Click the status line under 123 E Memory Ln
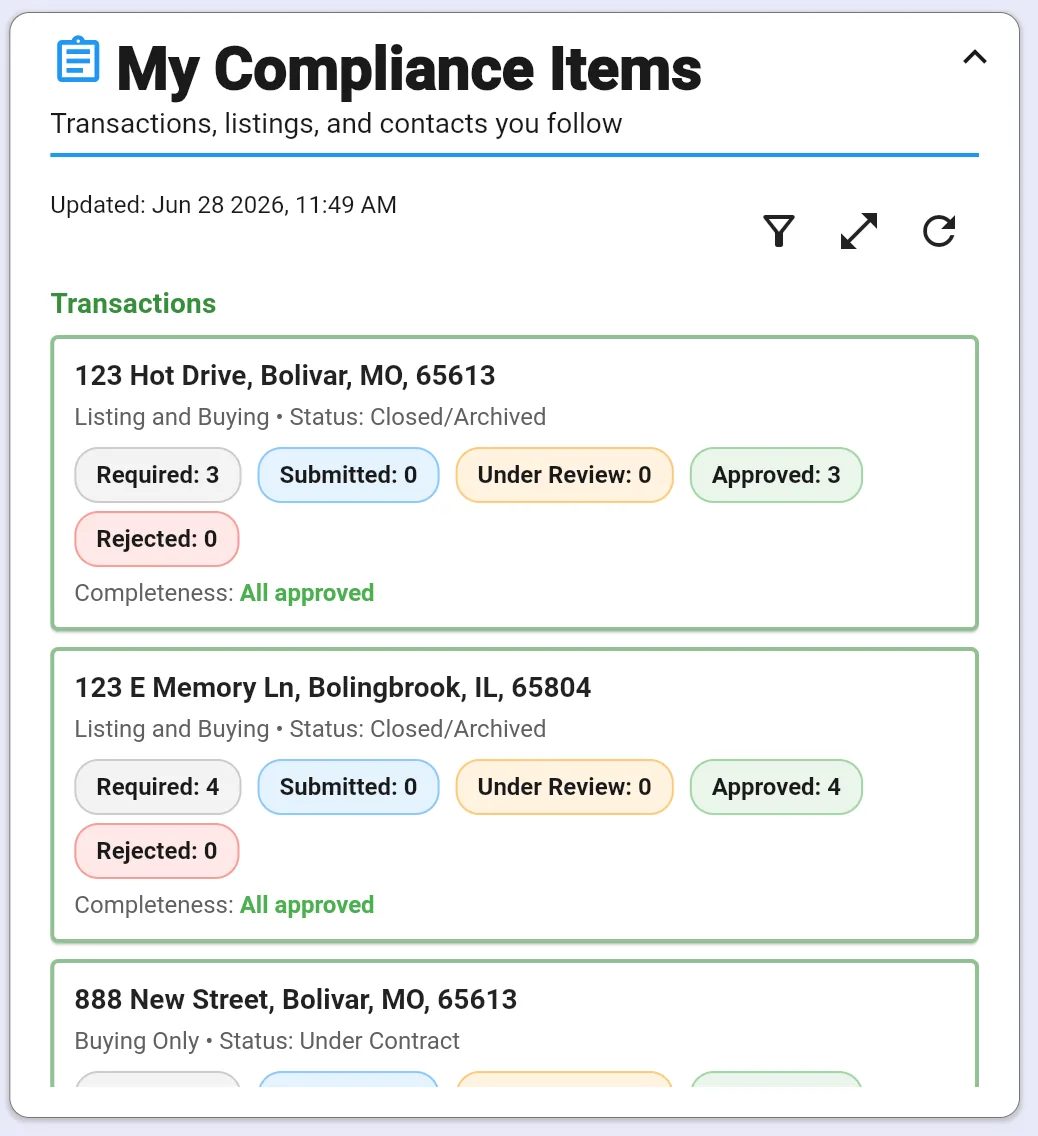This screenshot has height=1136, width=1038. pyautogui.click(x=310, y=729)
